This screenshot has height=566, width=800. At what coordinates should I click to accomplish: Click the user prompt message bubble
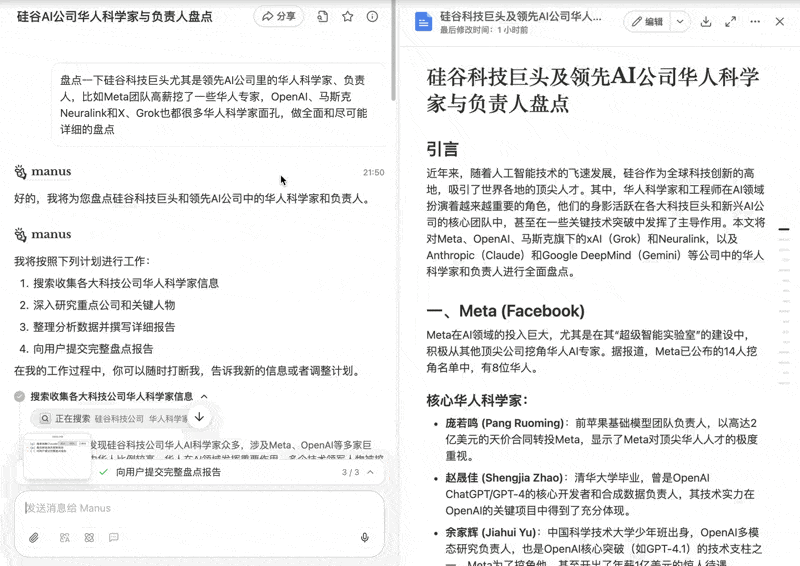point(218,105)
